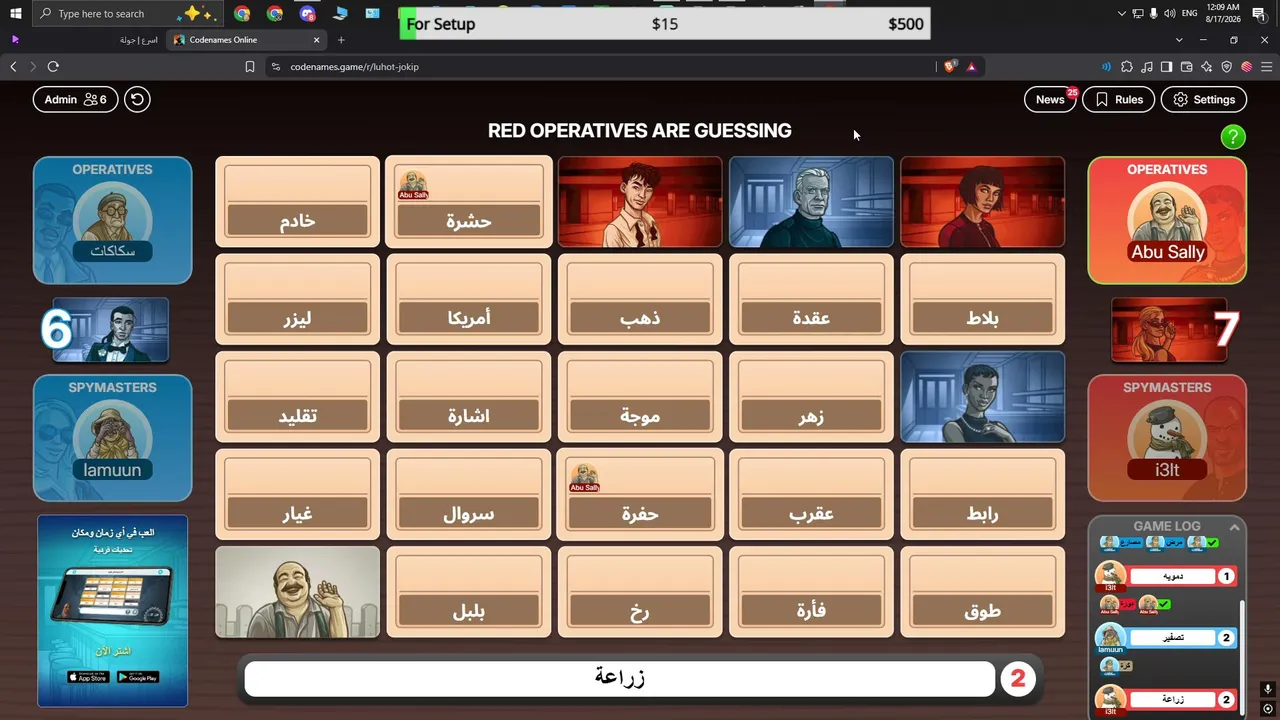Open the Leo AI sparkle icon
Image resolution: width=1280 pixels, height=720 pixels.
click(1207, 67)
